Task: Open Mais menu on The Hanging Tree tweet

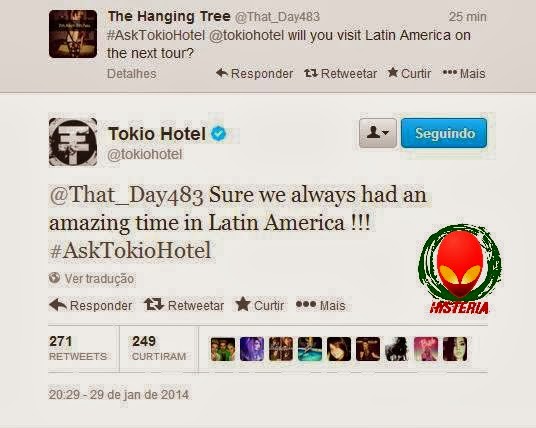Action: [x=464, y=73]
